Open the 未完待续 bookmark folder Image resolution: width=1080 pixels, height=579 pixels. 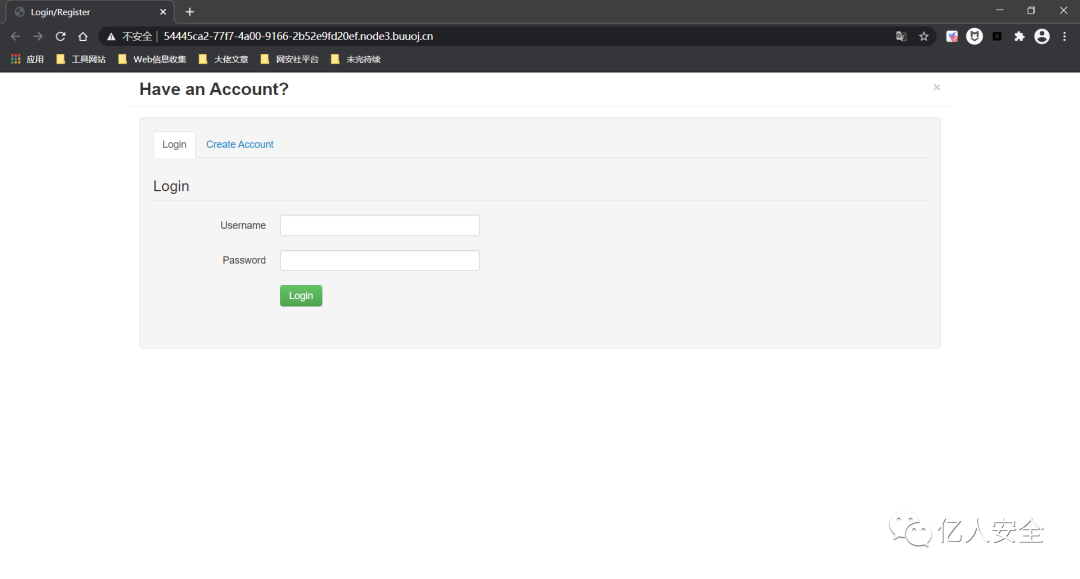click(x=355, y=59)
